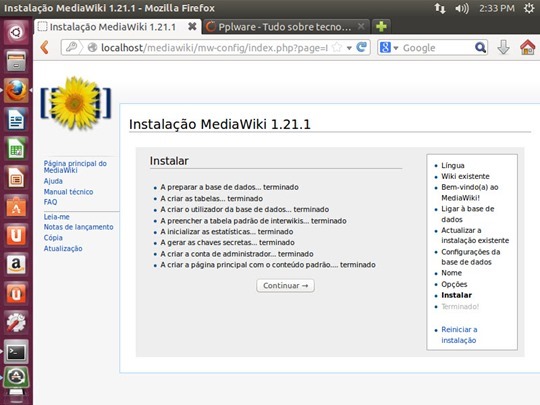Open the Google search engine selector dropdown
This screenshot has height=405, width=540.
(x=389, y=48)
